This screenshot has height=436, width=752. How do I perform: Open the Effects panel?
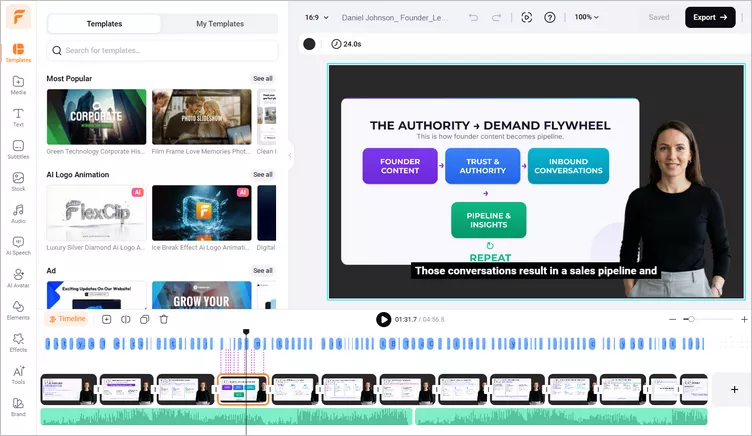18,342
